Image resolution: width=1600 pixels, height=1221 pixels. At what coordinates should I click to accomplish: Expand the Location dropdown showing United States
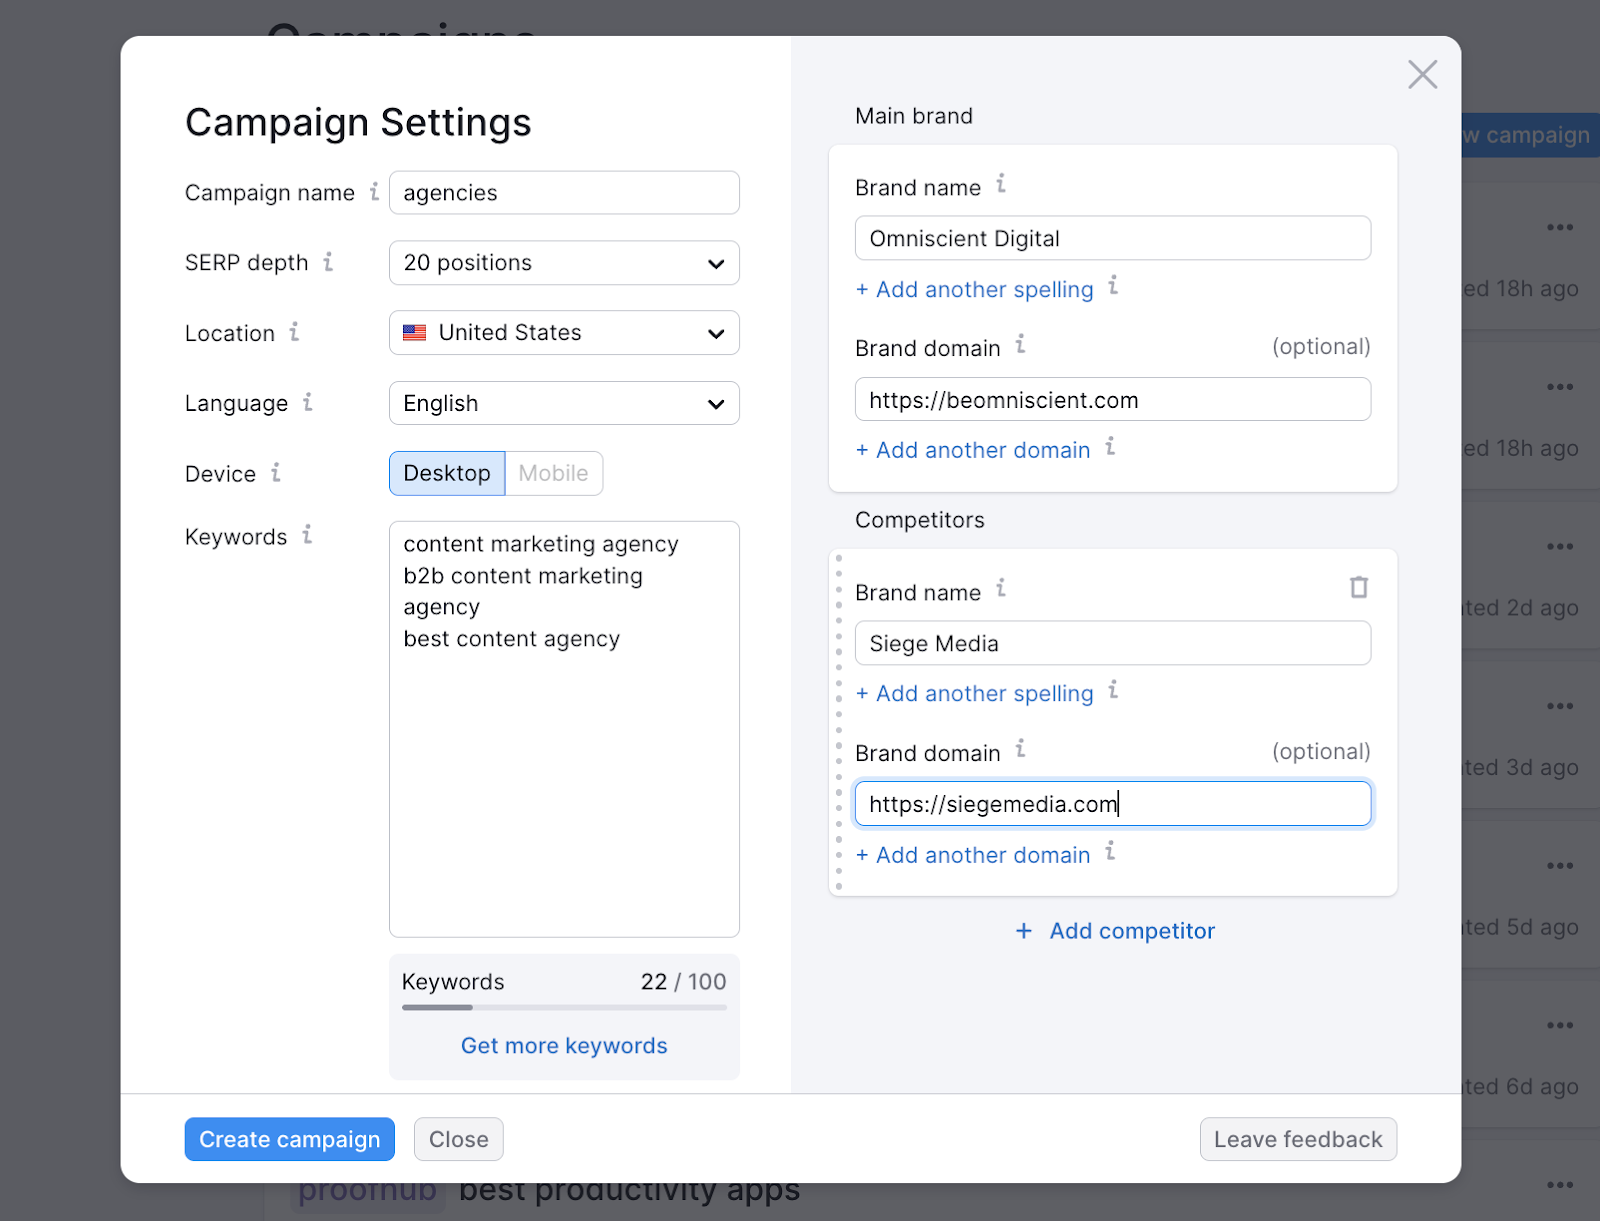pyautogui.click(x=564, y=333)
